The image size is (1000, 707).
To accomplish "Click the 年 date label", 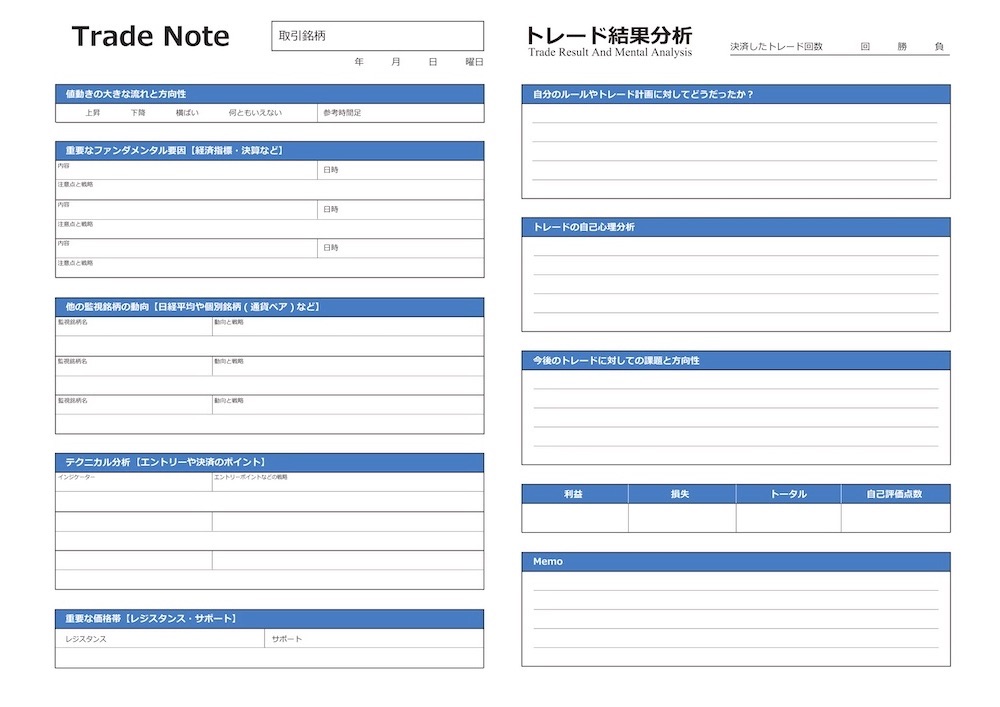I will tap(359, 62).
